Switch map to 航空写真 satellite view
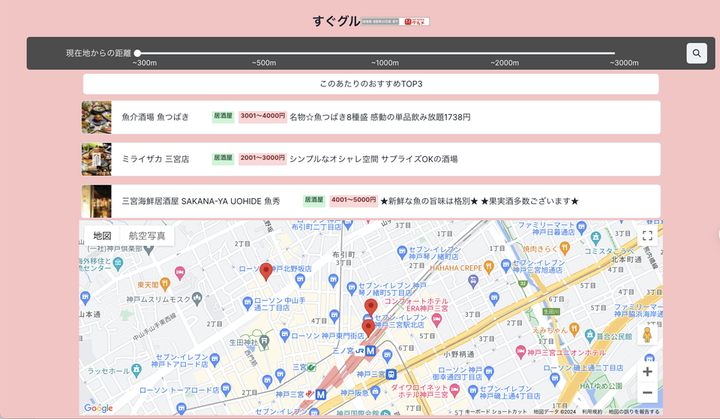The height and width of the screenshot is (419, 720). tap(146, 236)
